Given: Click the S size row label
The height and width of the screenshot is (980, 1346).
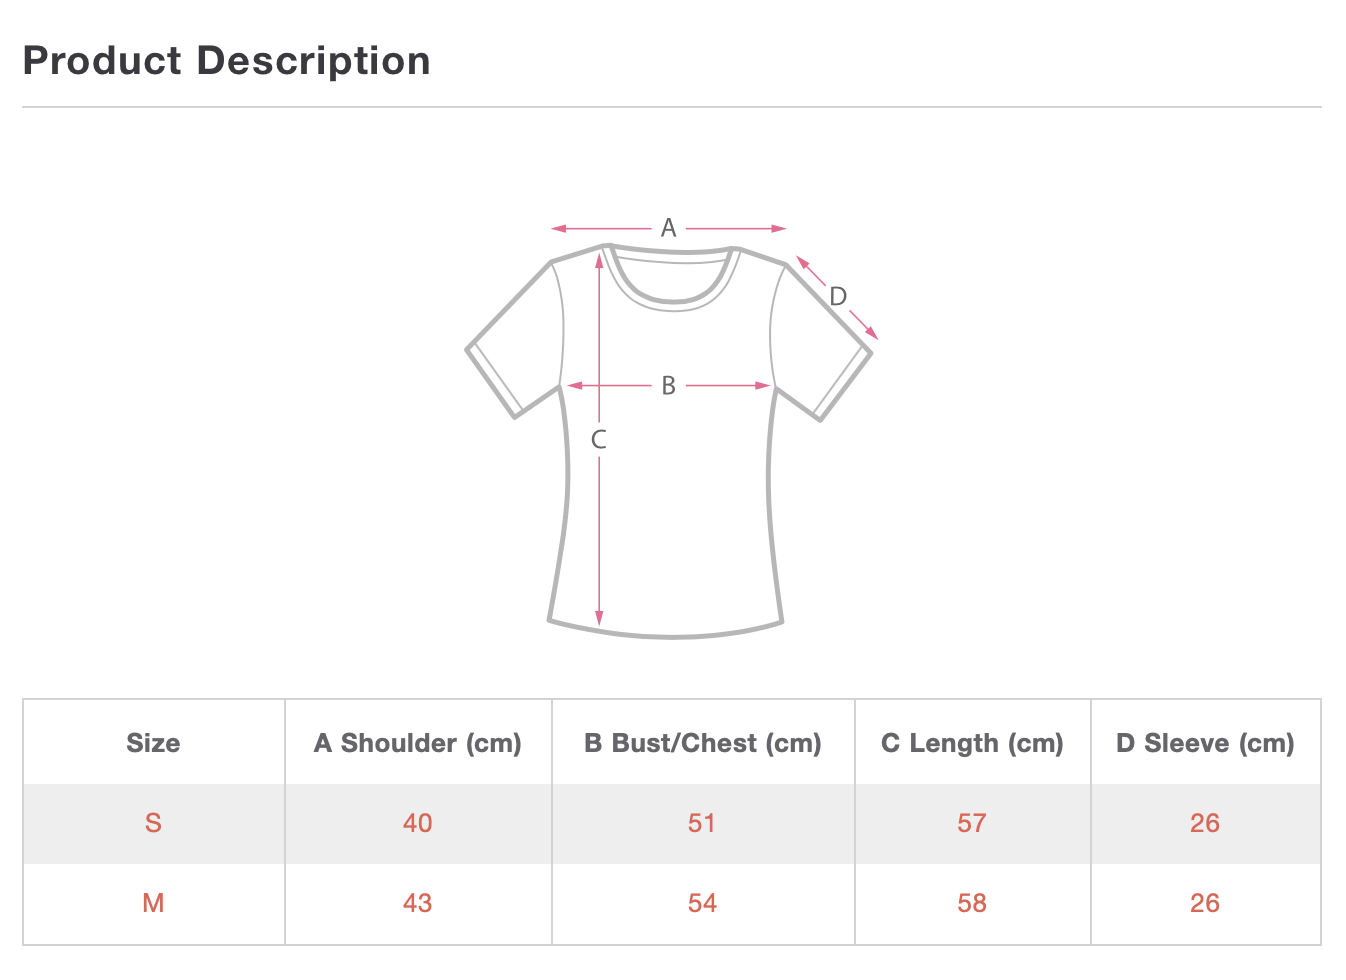Looking at the screenshot, I should pos(153,823).
